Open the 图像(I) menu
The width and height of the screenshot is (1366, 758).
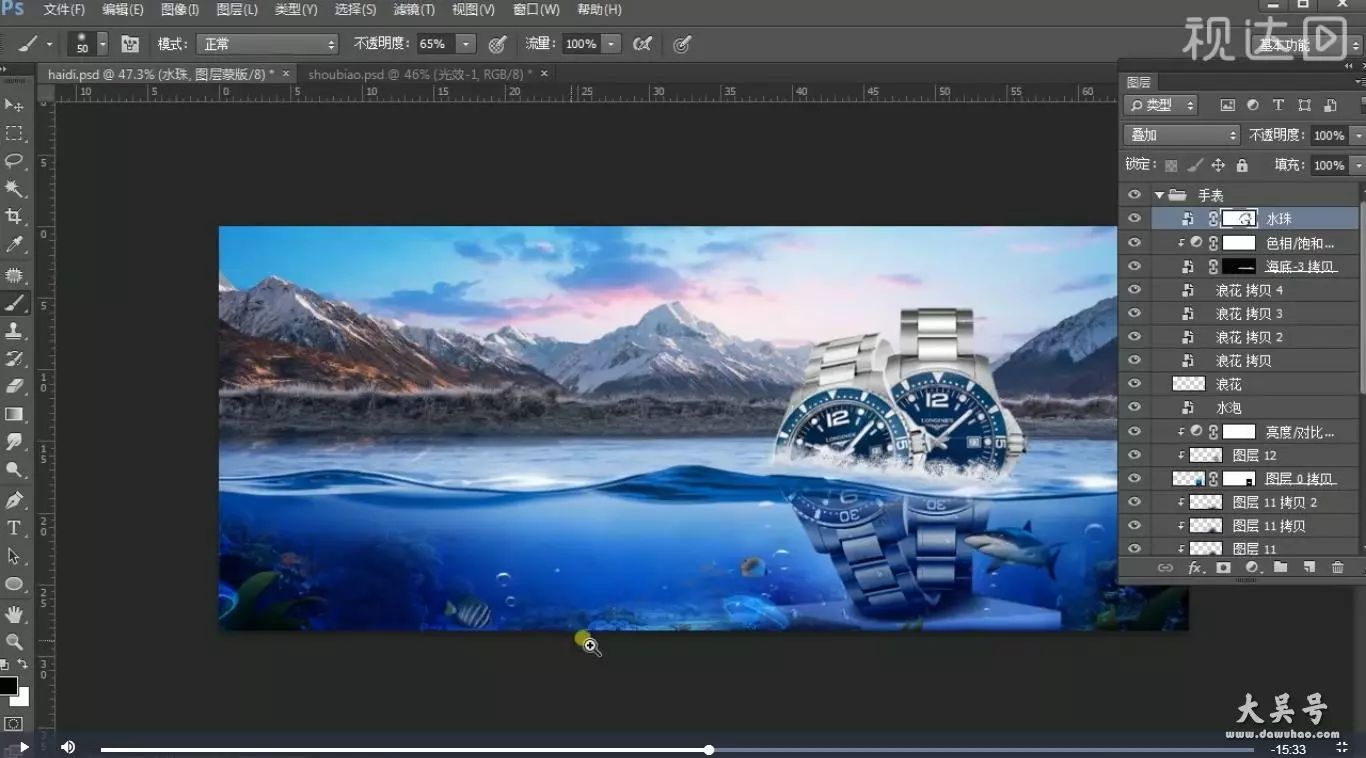(180, 10)
